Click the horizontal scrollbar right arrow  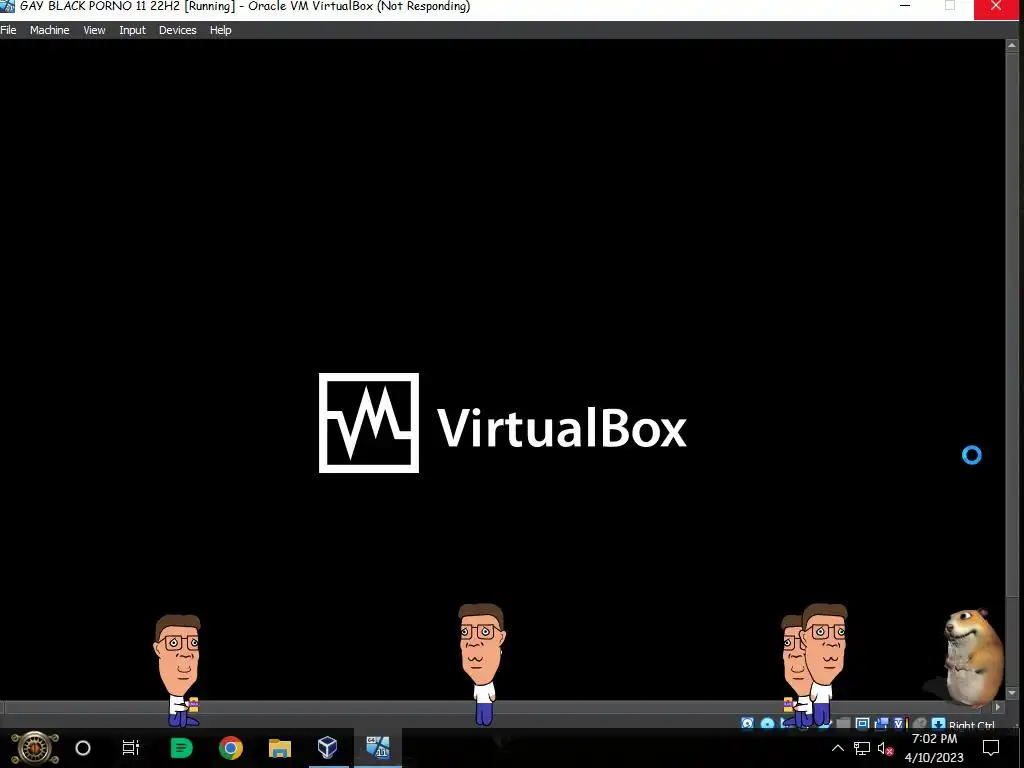(997, 707)
